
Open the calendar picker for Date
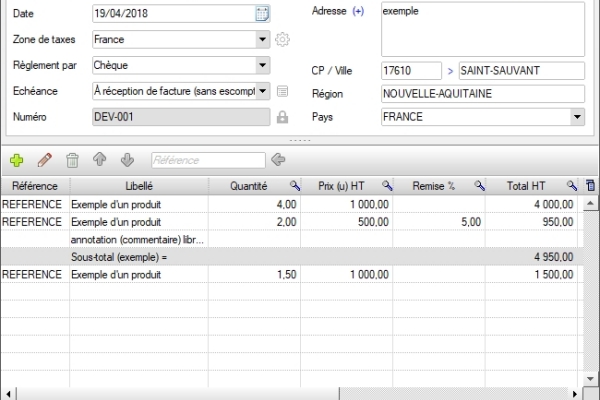[x=262, y=14]
